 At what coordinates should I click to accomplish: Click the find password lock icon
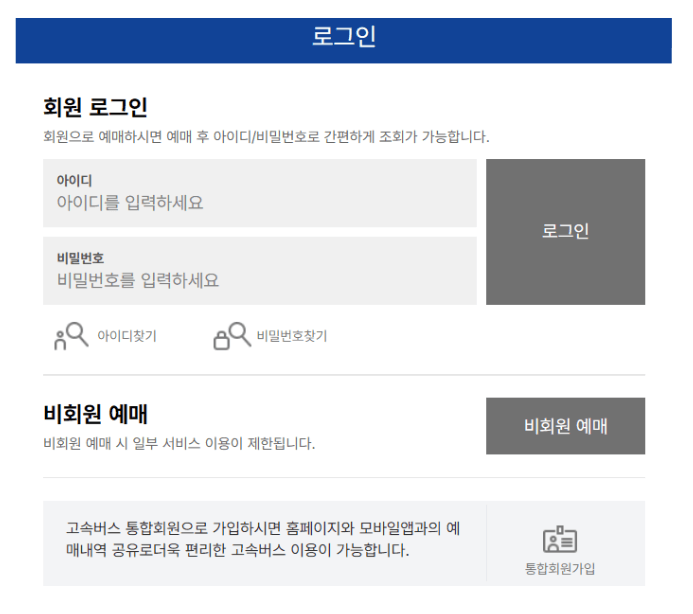pos(232,336)
